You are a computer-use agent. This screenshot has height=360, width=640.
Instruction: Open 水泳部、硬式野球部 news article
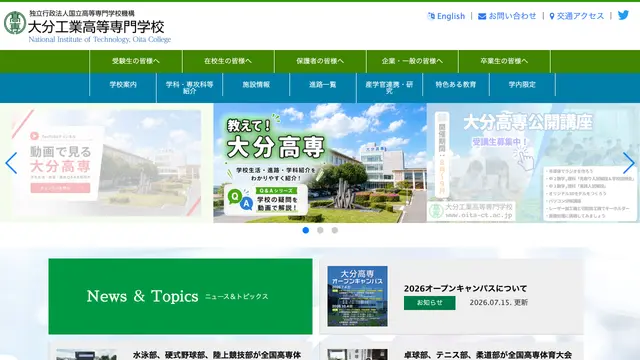tap(217, 355)
